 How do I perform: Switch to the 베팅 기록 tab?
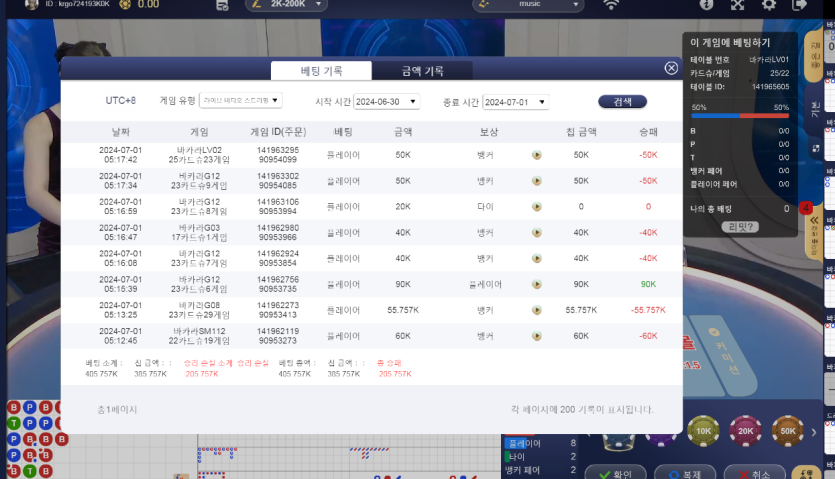(321, 70)
